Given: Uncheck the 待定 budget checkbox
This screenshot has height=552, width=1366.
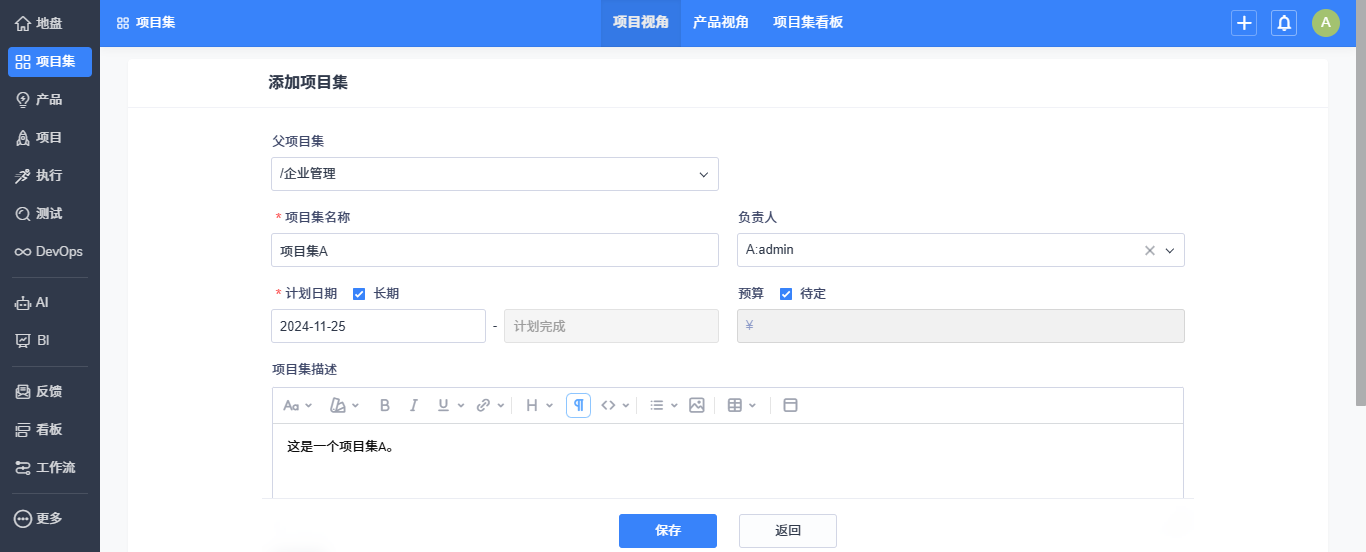Looking at the screenshot, I should coord(786,294).
